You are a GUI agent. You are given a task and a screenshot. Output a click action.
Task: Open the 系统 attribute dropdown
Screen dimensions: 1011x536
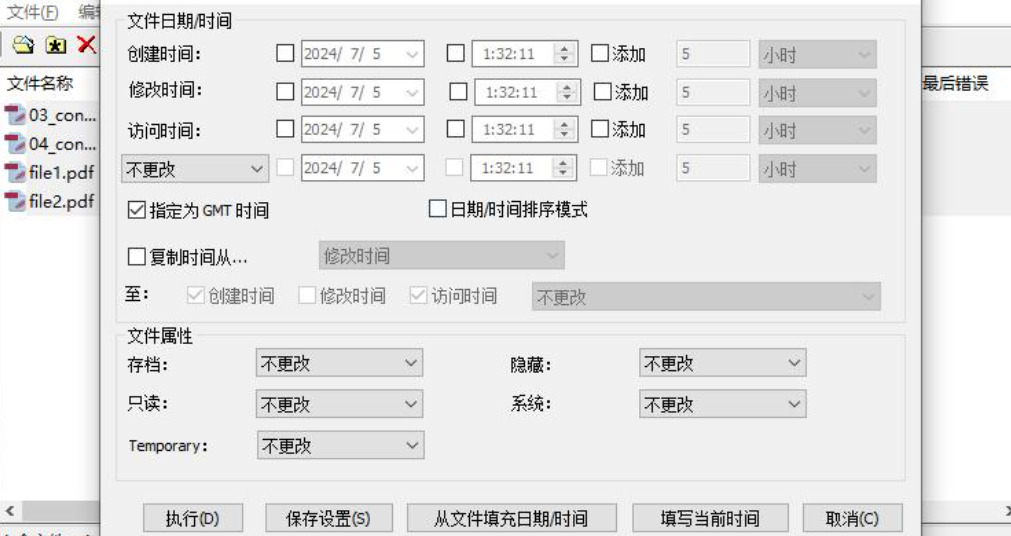723,404
